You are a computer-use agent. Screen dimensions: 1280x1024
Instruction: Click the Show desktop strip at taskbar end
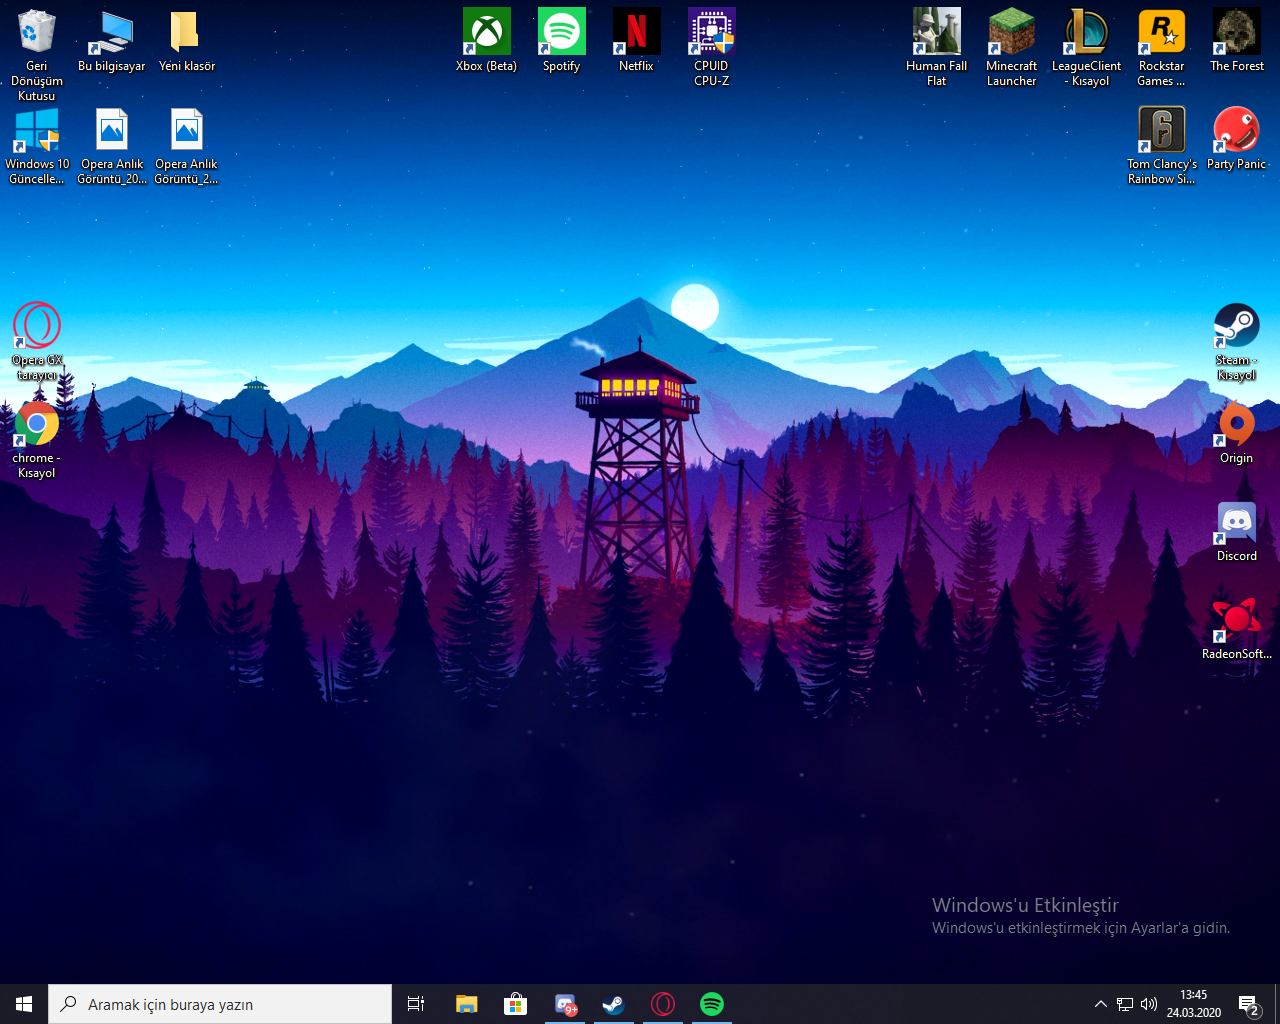pyautogui.click(x=1277, y=1004)
